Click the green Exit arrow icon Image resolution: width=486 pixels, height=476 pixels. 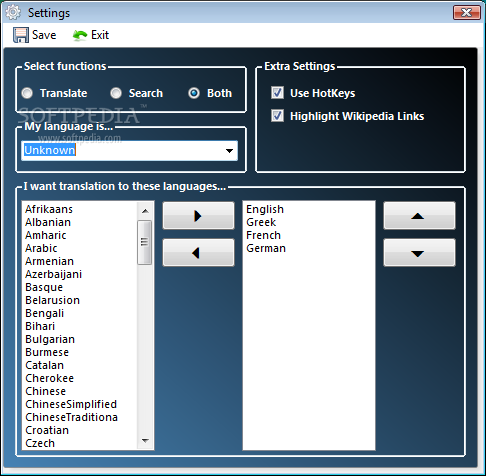pos(80,35)
